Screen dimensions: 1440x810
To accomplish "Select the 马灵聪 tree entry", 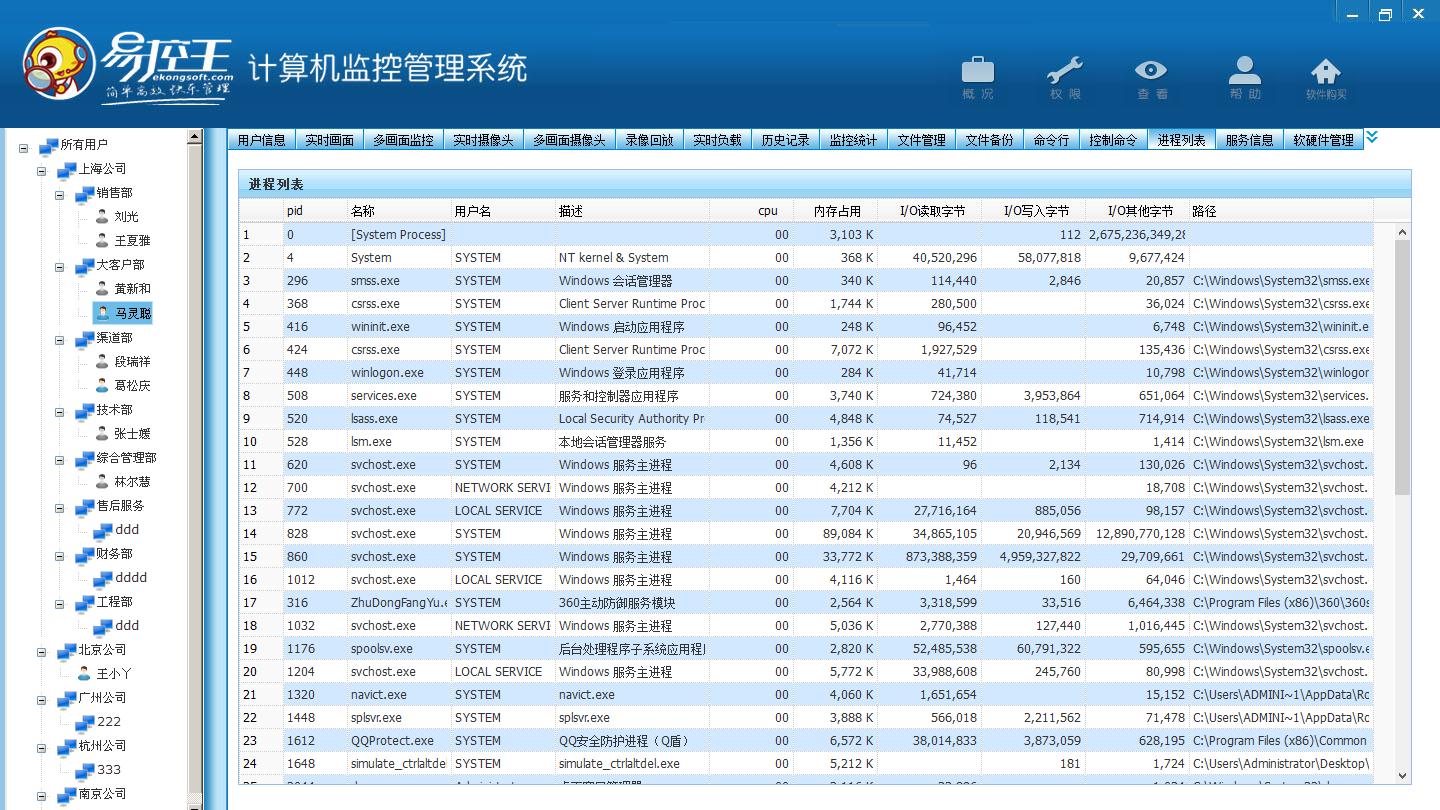I will coord(123,313).
